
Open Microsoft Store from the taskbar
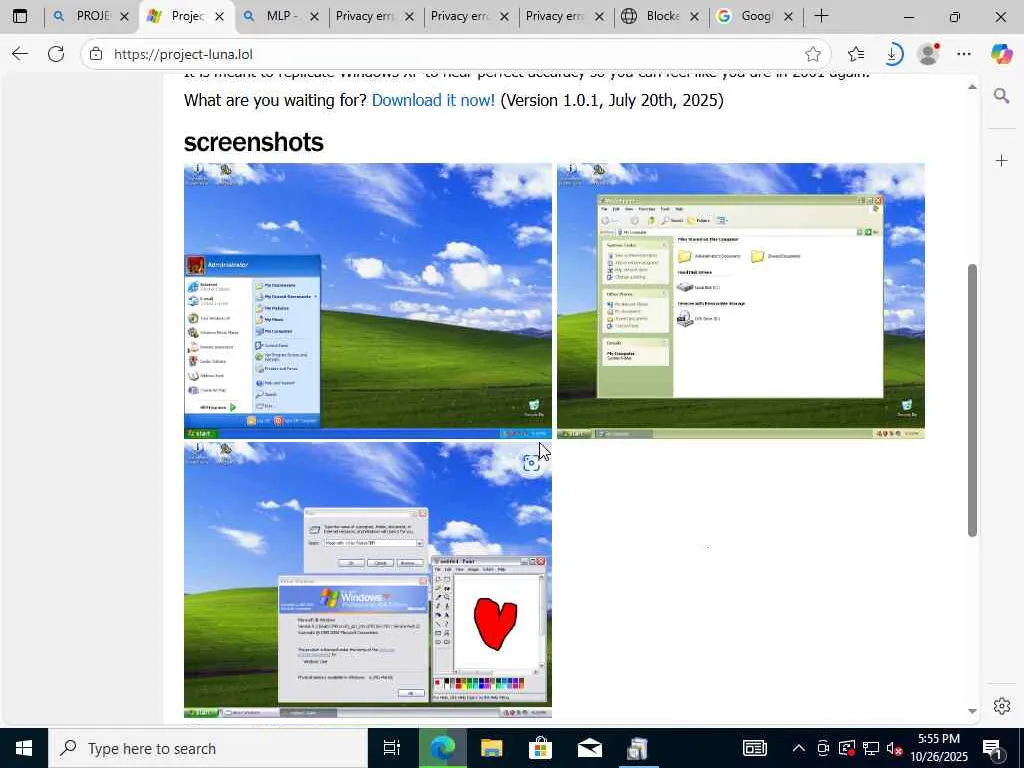point(540,748)
